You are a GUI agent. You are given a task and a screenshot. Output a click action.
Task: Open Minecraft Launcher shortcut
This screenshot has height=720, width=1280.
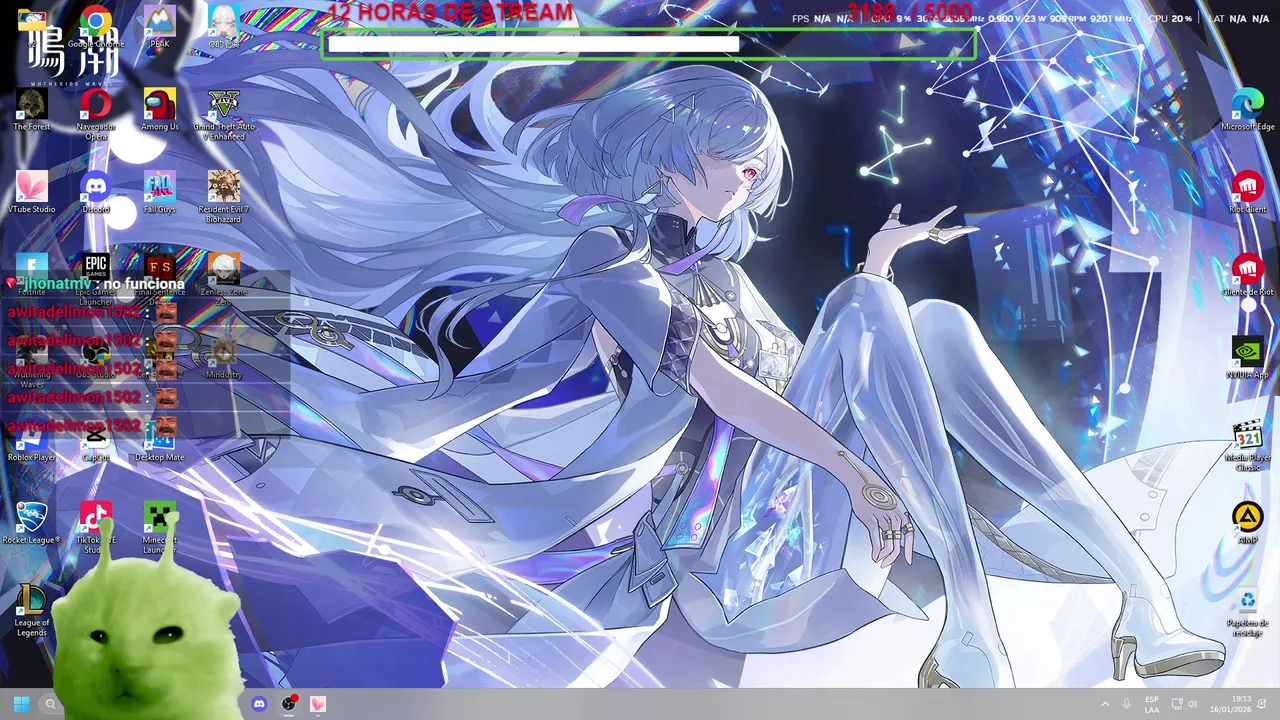point(160,527)
